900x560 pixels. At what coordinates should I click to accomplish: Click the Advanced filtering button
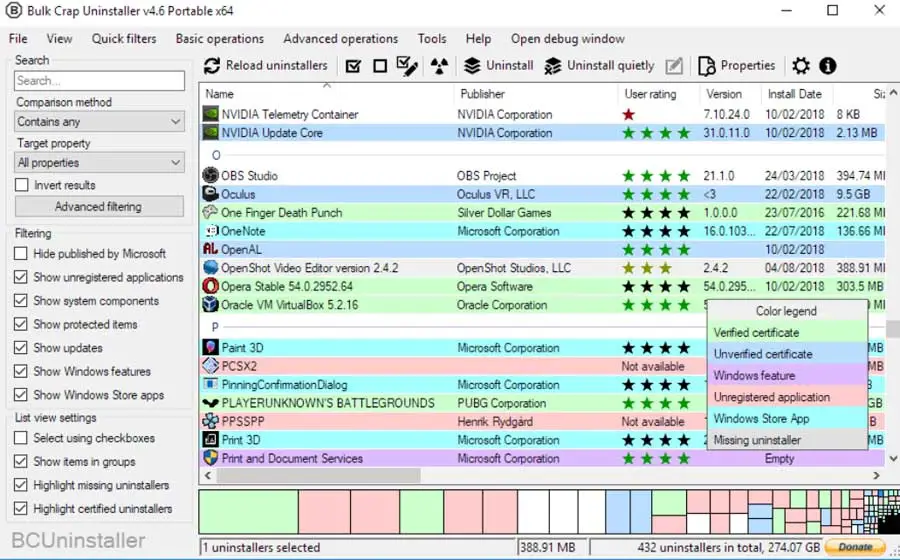point(99,206)
